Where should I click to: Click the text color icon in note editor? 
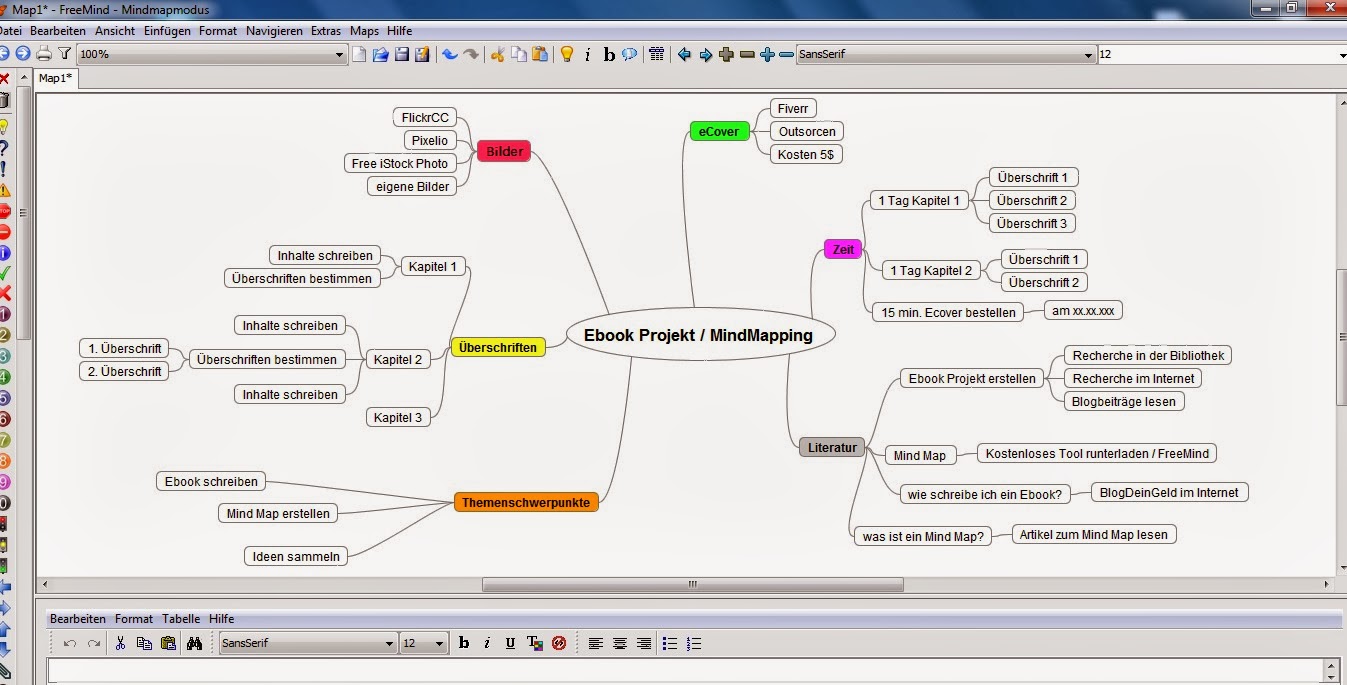pos(535,643)
